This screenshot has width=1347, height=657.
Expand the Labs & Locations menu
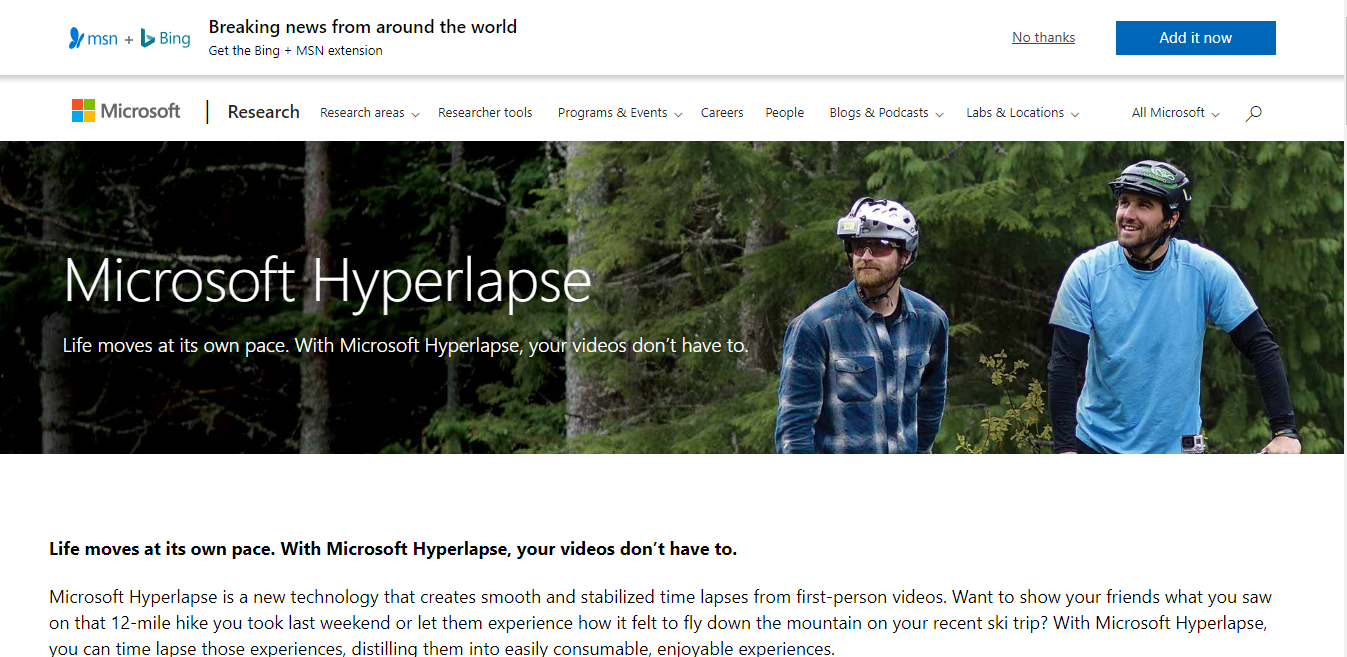pos(1022,113)
